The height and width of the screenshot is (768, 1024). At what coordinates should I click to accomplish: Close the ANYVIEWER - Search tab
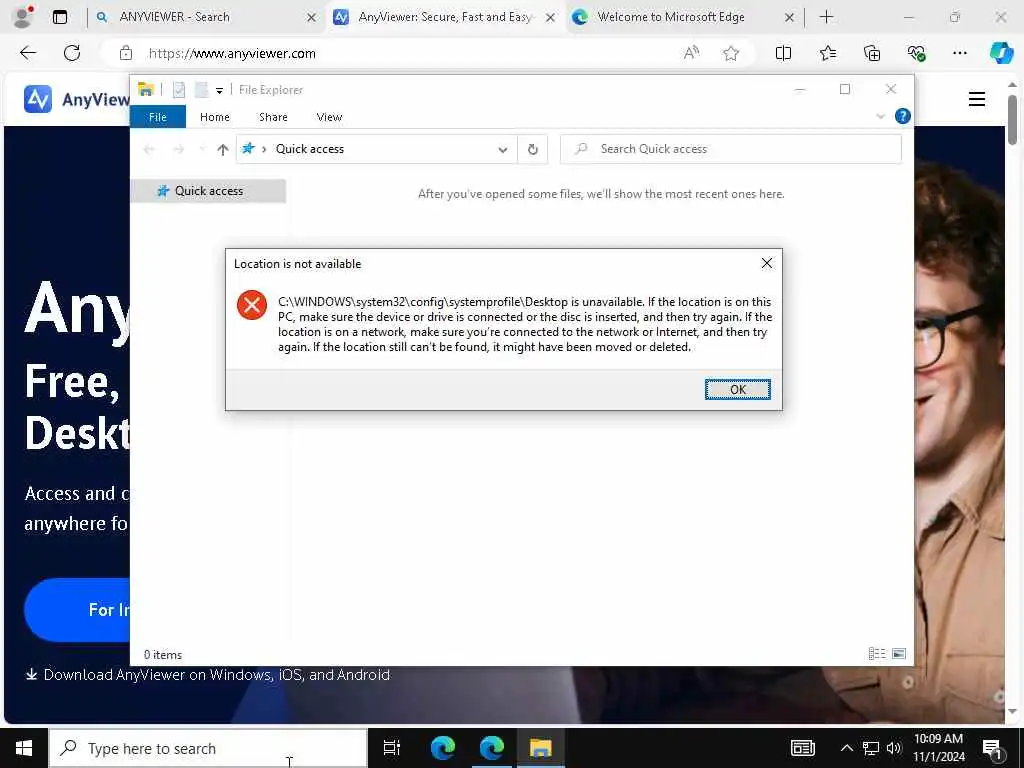click(x=312, y=17)
